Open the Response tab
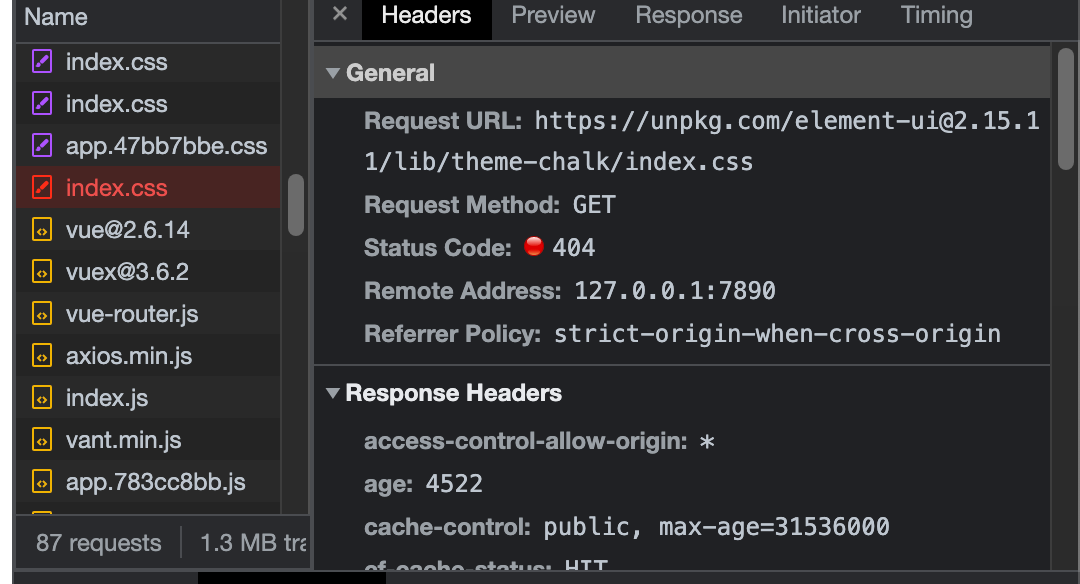Image resolution: width=1080 pixels, height=584 pixels. click(688, 15)
